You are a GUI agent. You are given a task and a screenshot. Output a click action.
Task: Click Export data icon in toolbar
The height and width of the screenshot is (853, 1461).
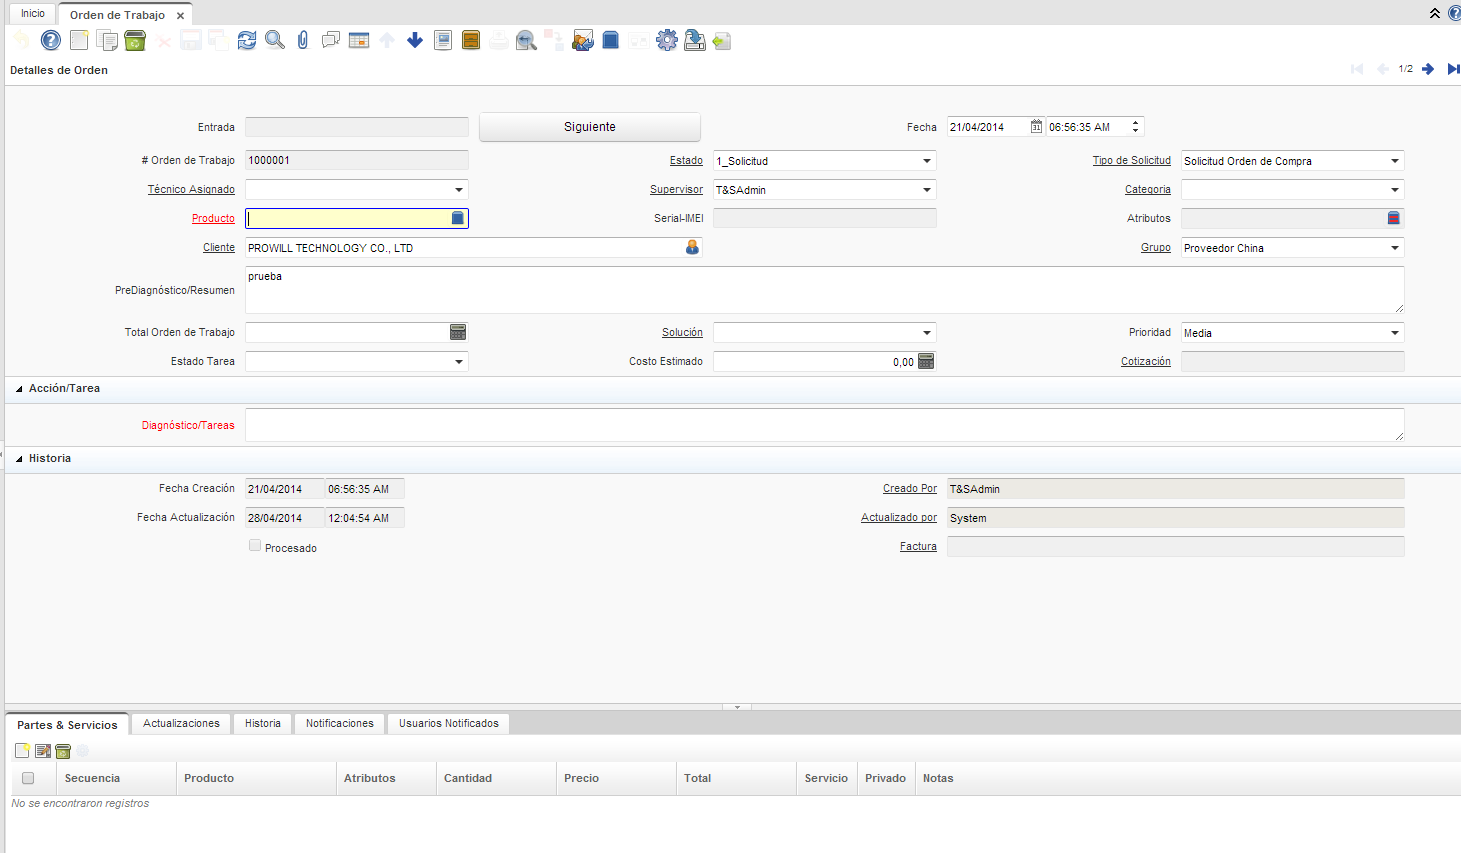pyautogui.click(x=695, y=40)
